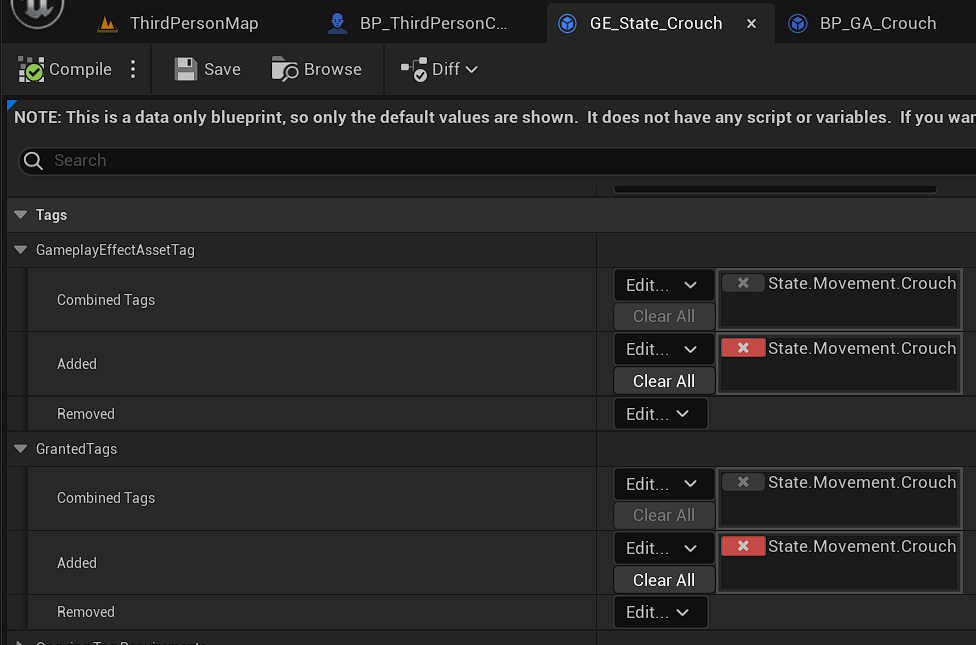The height and width of the screenshot is (645, 976).
Task: Collapse the GameplayEffectAssetTag category
Action: click(x=21, y=250)
